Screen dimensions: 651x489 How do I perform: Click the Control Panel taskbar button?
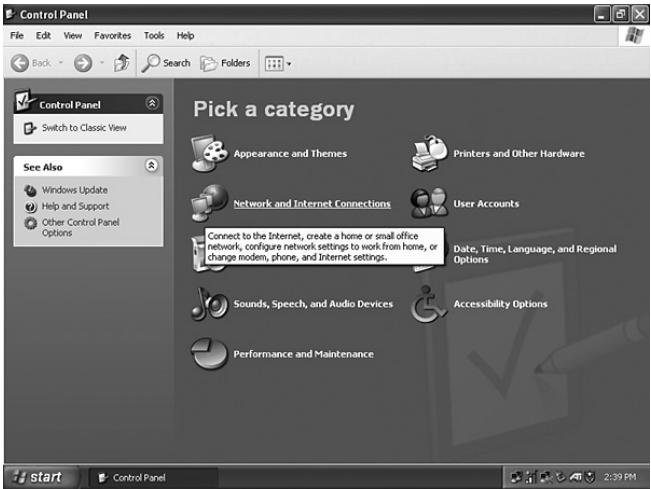(153, 478)
